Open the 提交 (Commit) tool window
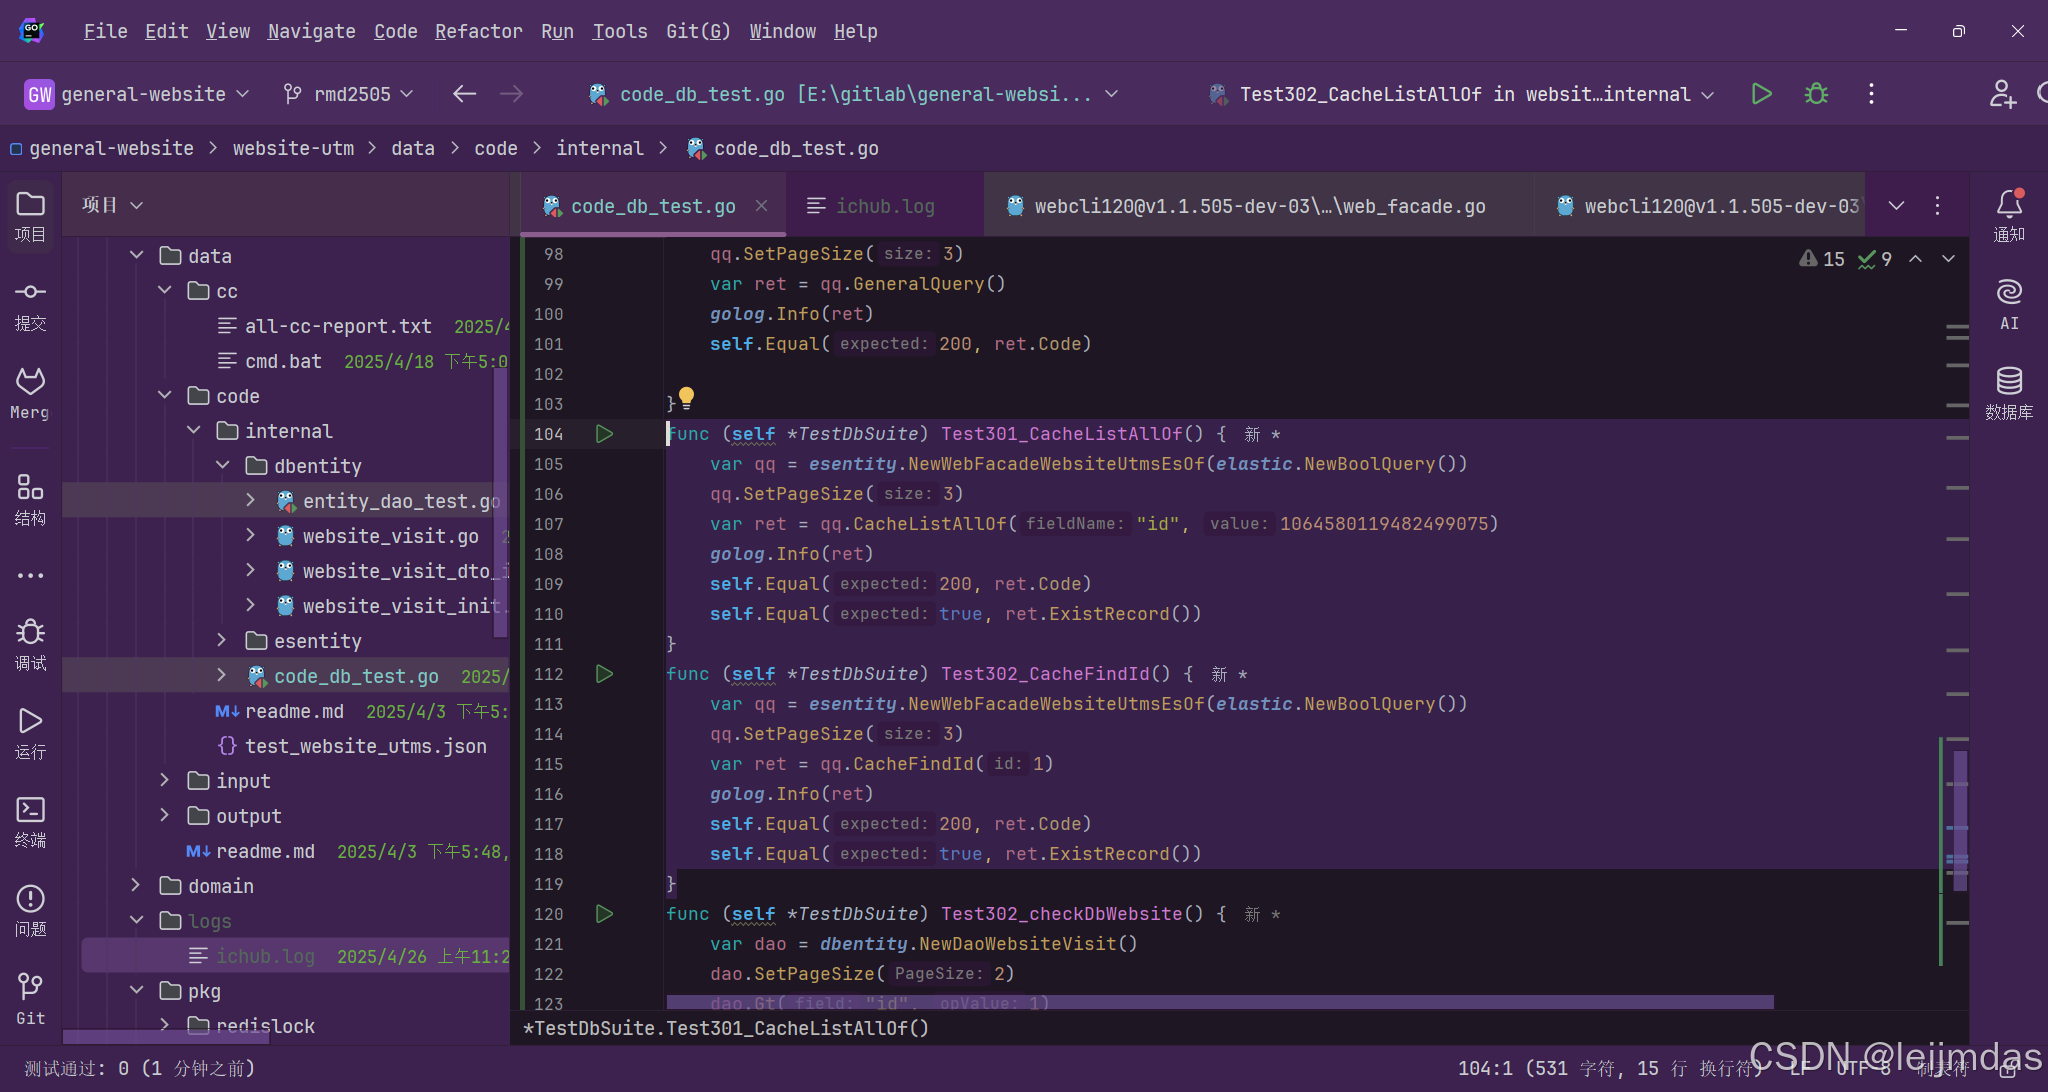2048x1092 pixels. point(30,300)
